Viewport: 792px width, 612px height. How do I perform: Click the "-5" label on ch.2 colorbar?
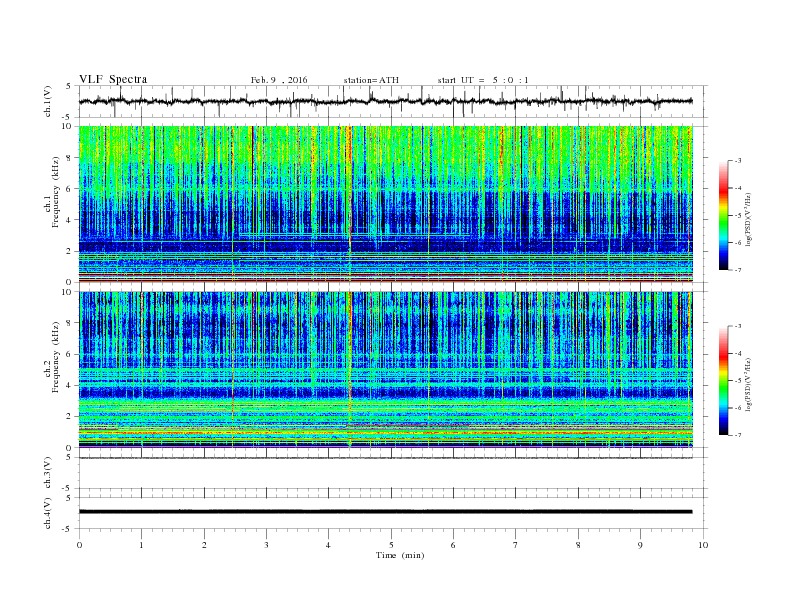pyautogui.click(x=738, y=381)
